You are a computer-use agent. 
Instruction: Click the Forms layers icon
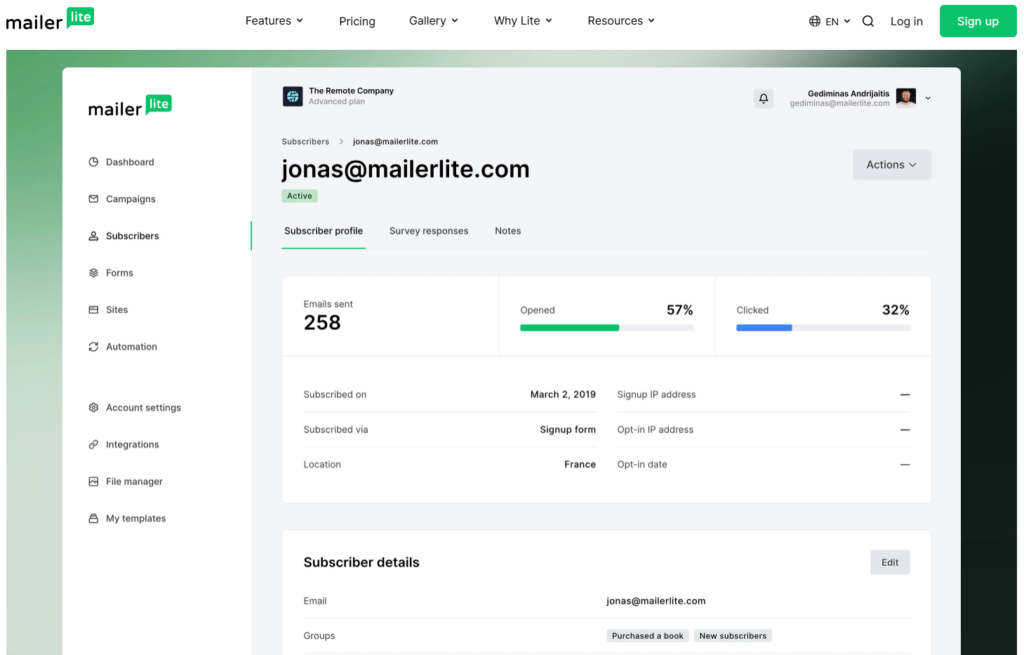tap(93, 272)
